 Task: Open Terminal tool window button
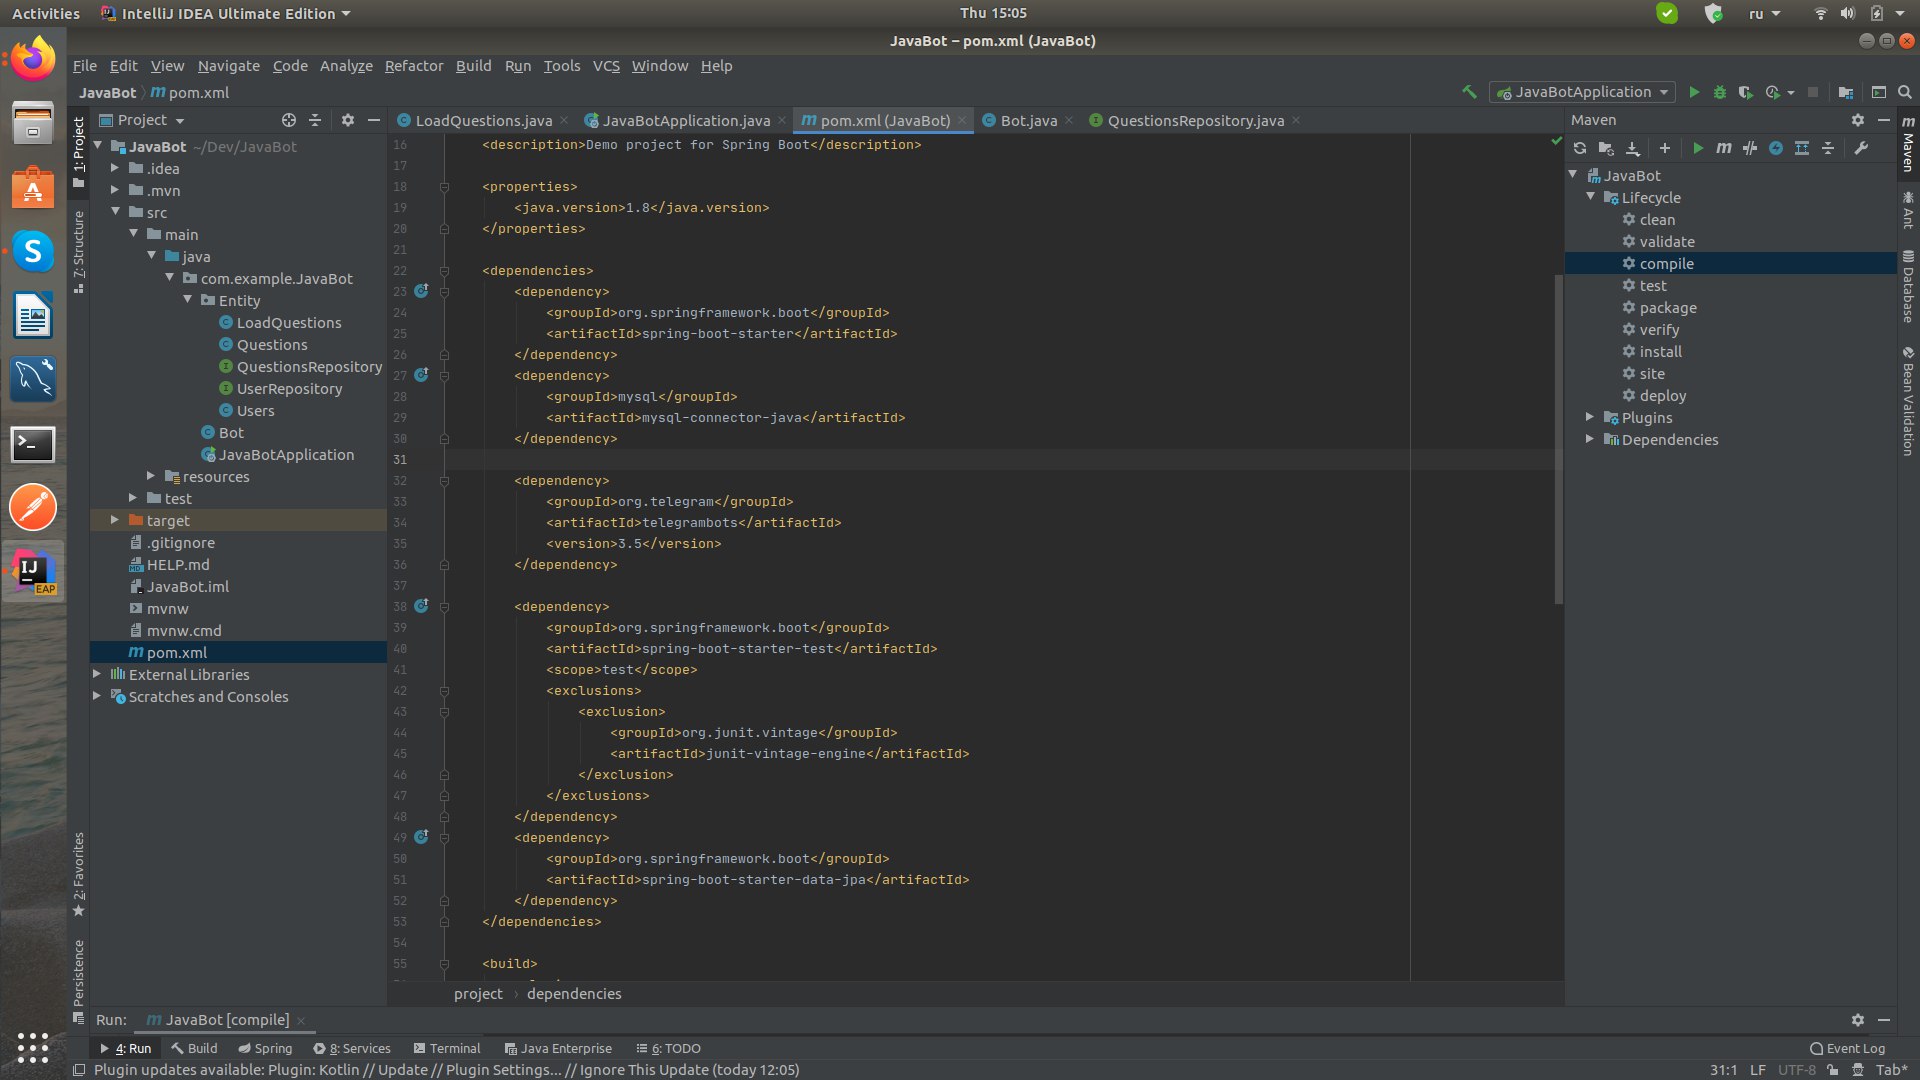click(446, 1048)
